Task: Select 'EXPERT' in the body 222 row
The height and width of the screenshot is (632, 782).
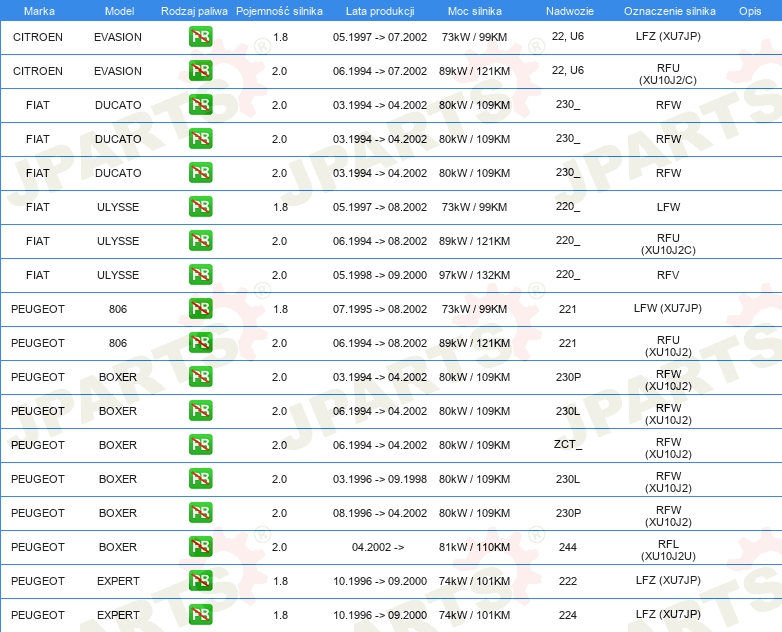Action: (118, 581)
